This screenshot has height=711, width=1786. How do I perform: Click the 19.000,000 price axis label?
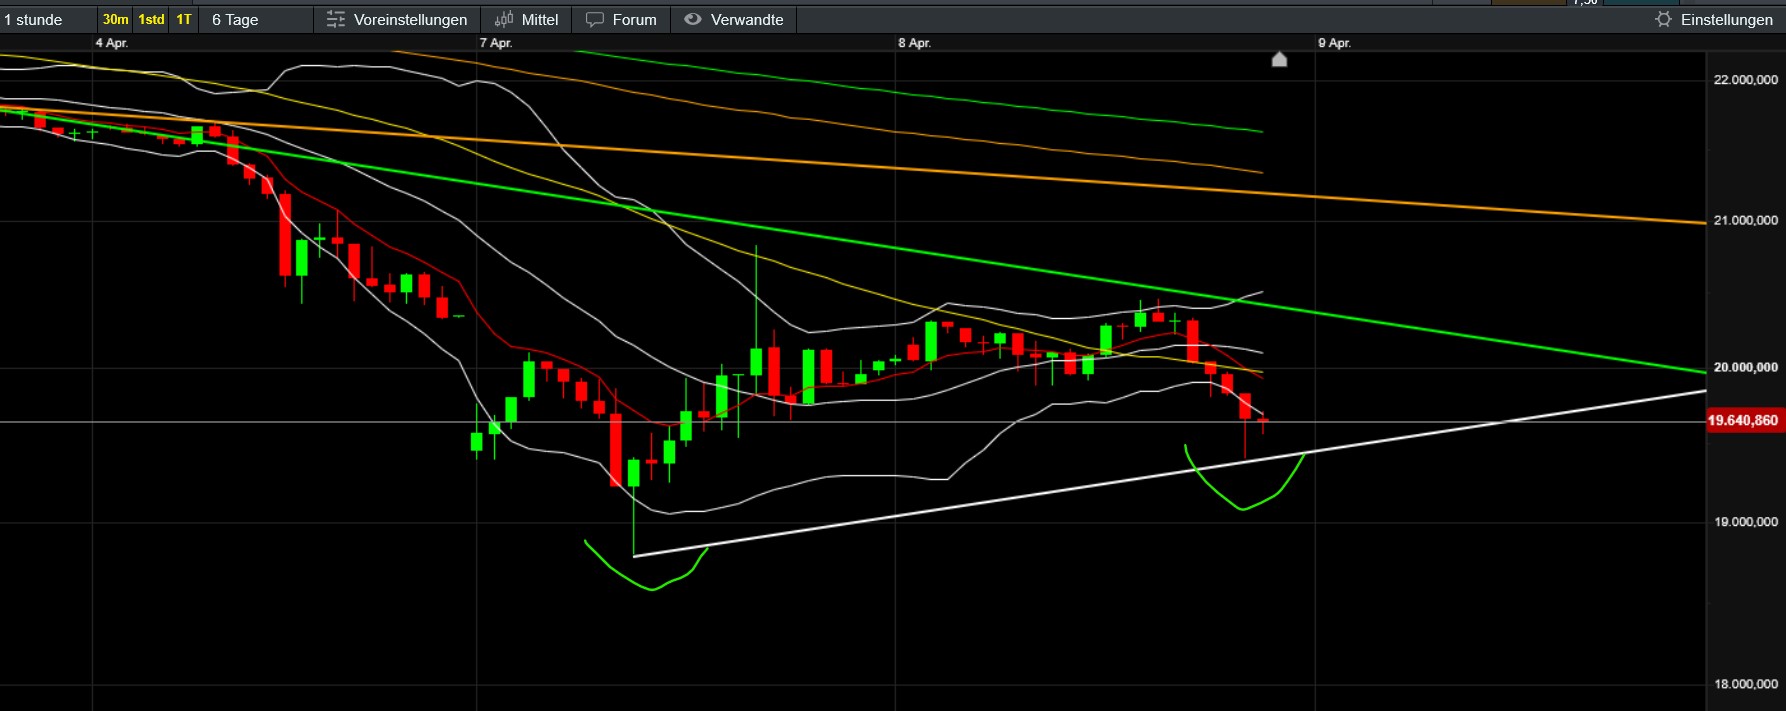point(1746,522)
